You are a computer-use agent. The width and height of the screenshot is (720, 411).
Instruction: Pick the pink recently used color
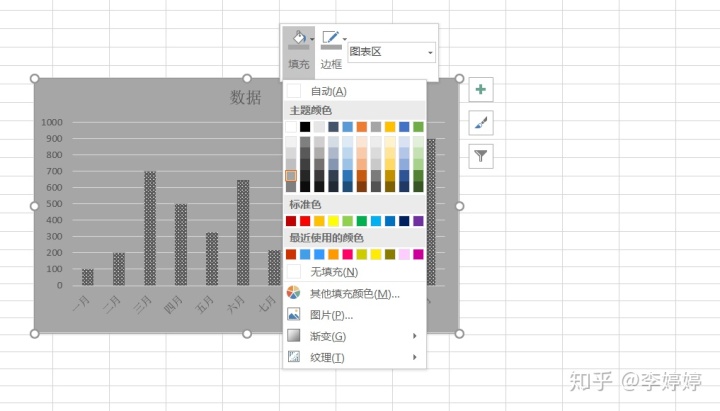tap(348, 254)
